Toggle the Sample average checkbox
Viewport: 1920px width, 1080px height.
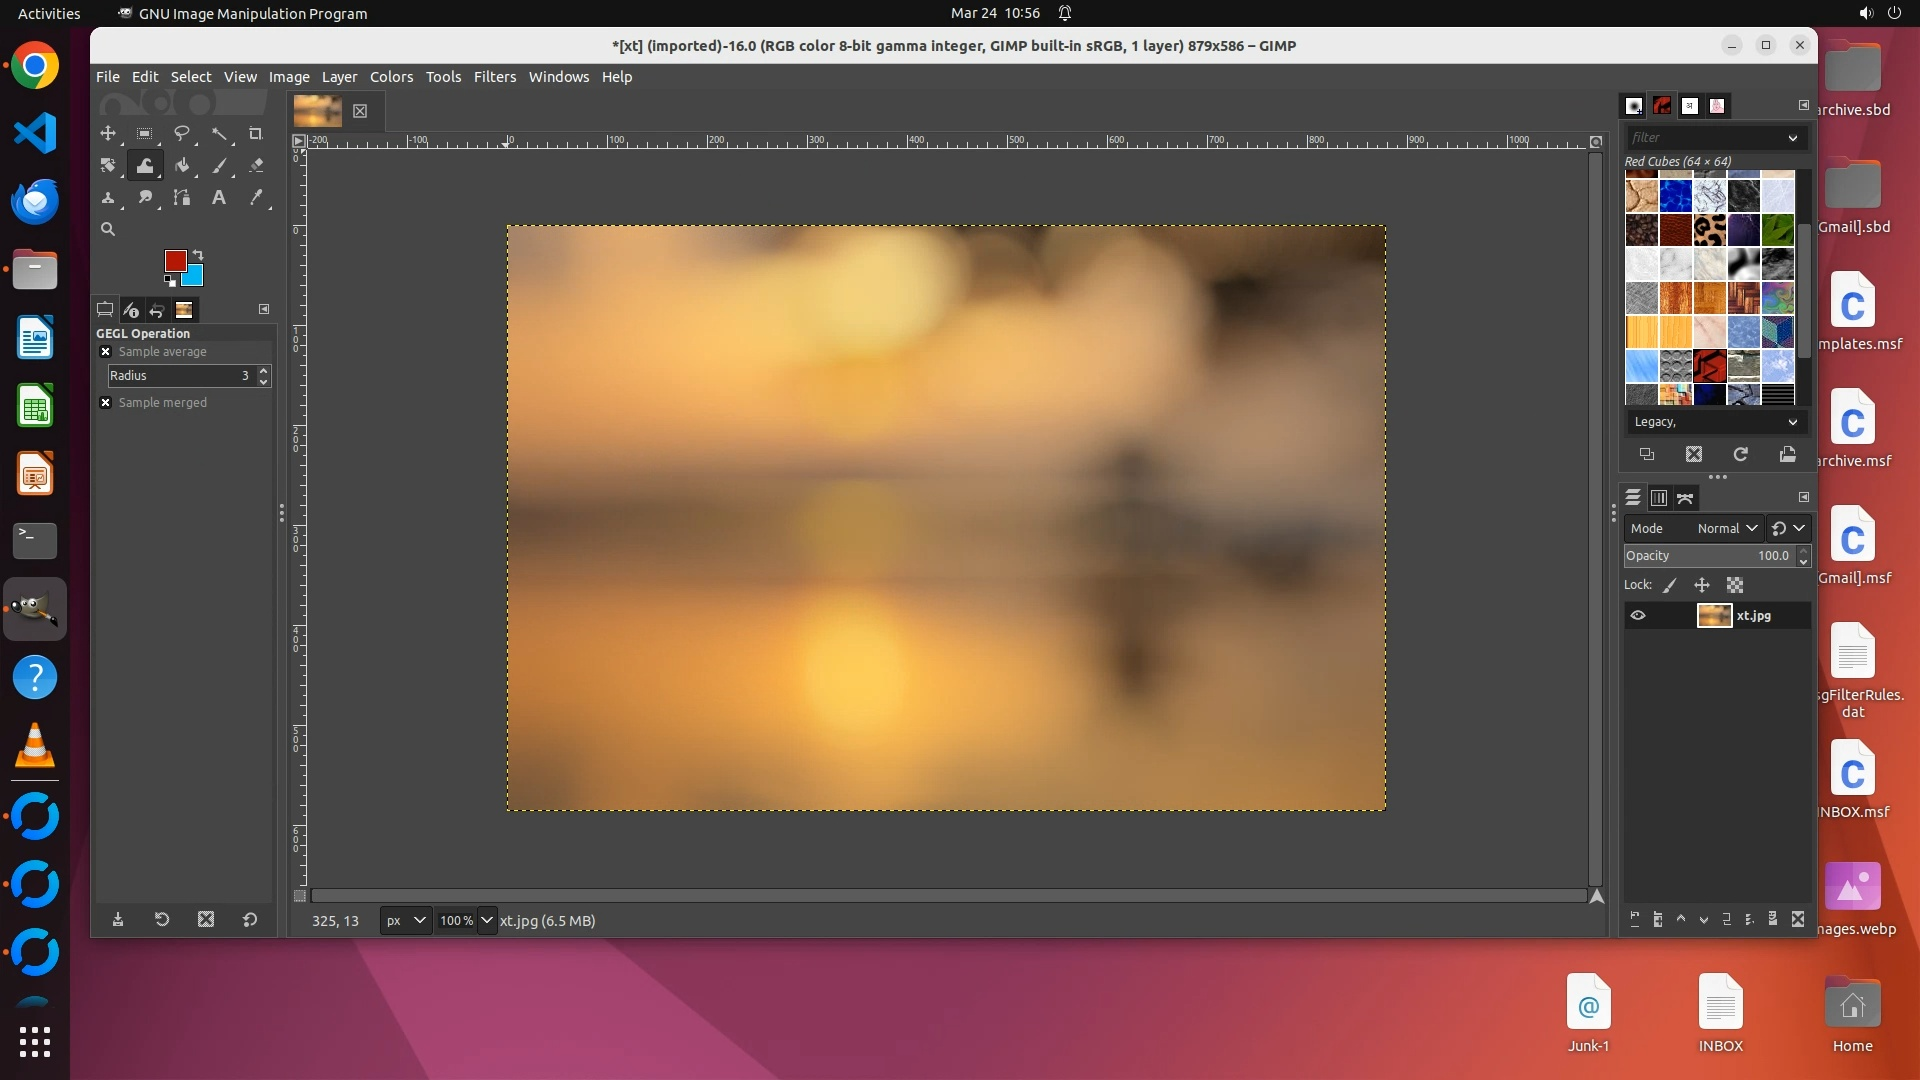(x=105, y=352)
